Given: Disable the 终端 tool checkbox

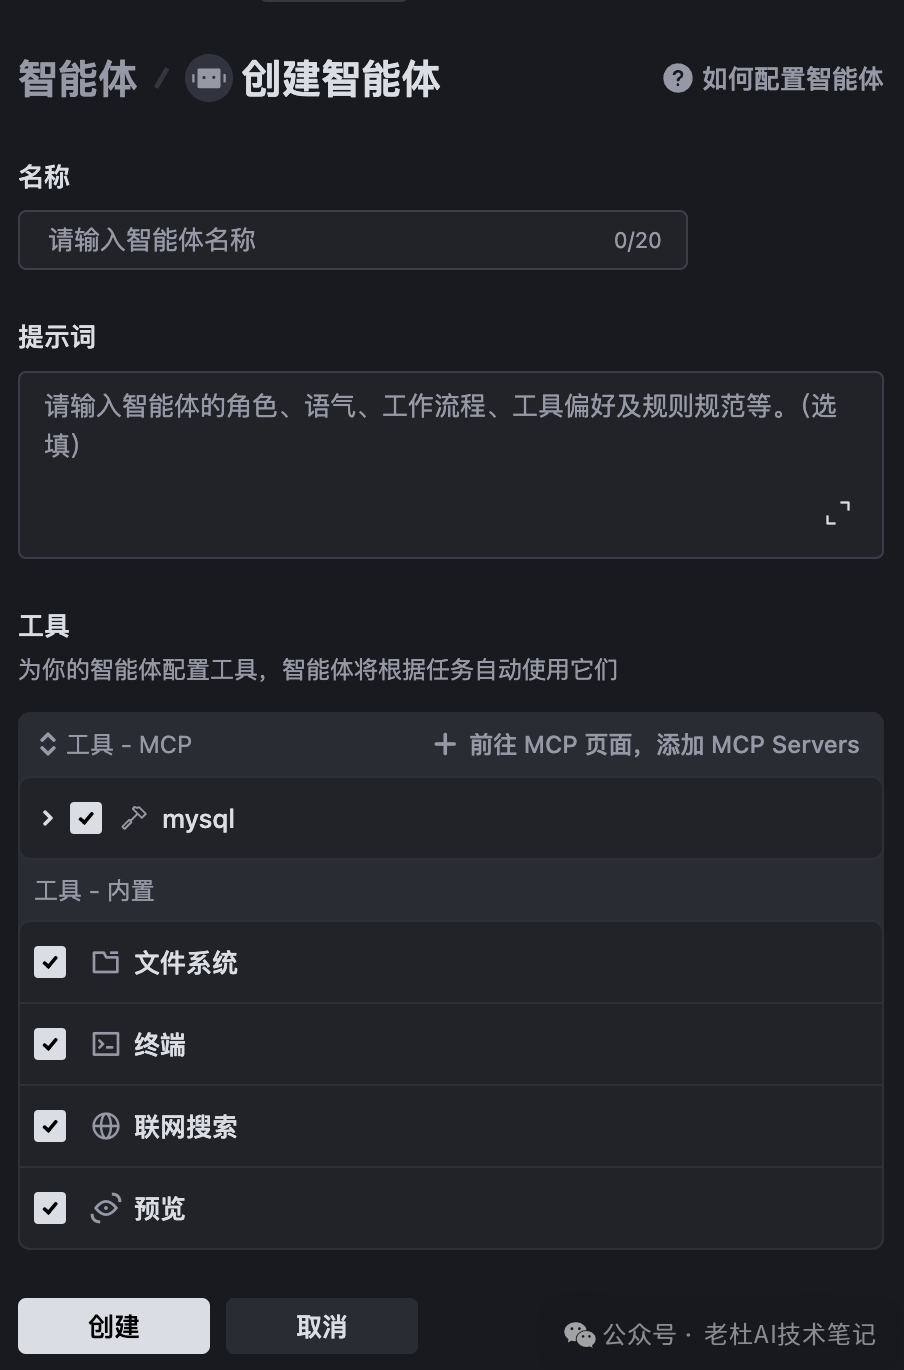Looking at the screenshot, I should 50,1045.
